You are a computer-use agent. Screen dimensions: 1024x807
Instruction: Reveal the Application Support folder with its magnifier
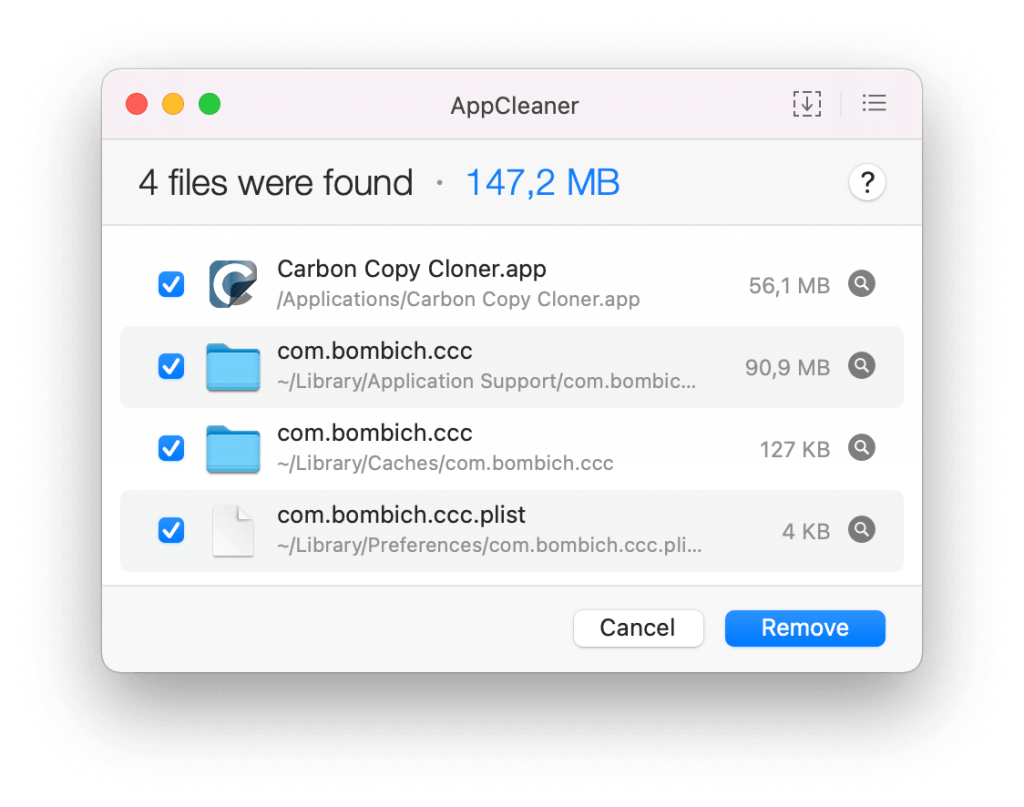[861, 366]
